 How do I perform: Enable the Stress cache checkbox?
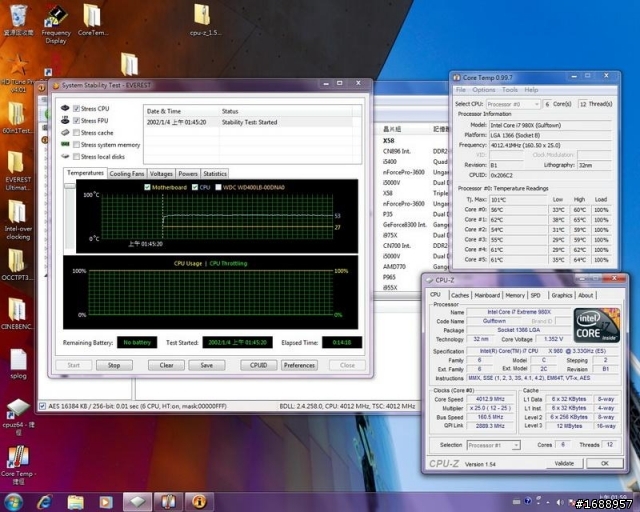click(x=76, y=133)
